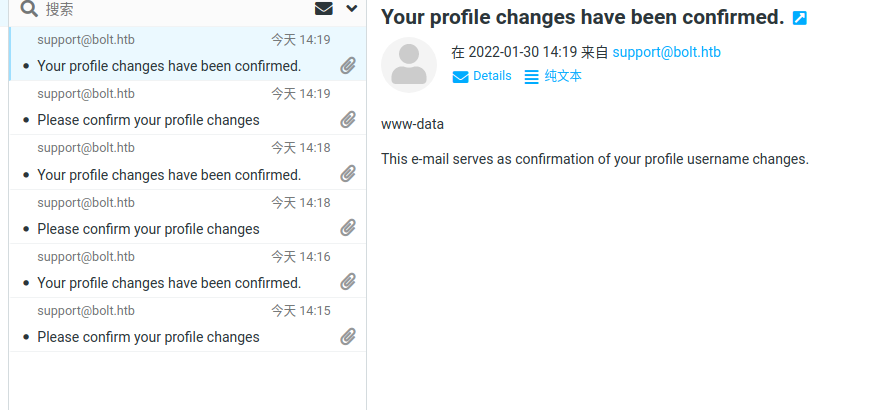Open the 14:19 'Please confirm your profile changes' email
Image resolution: width=891 pixels, height=410 pixels.
pyautogui.click(x=148, y=120)
